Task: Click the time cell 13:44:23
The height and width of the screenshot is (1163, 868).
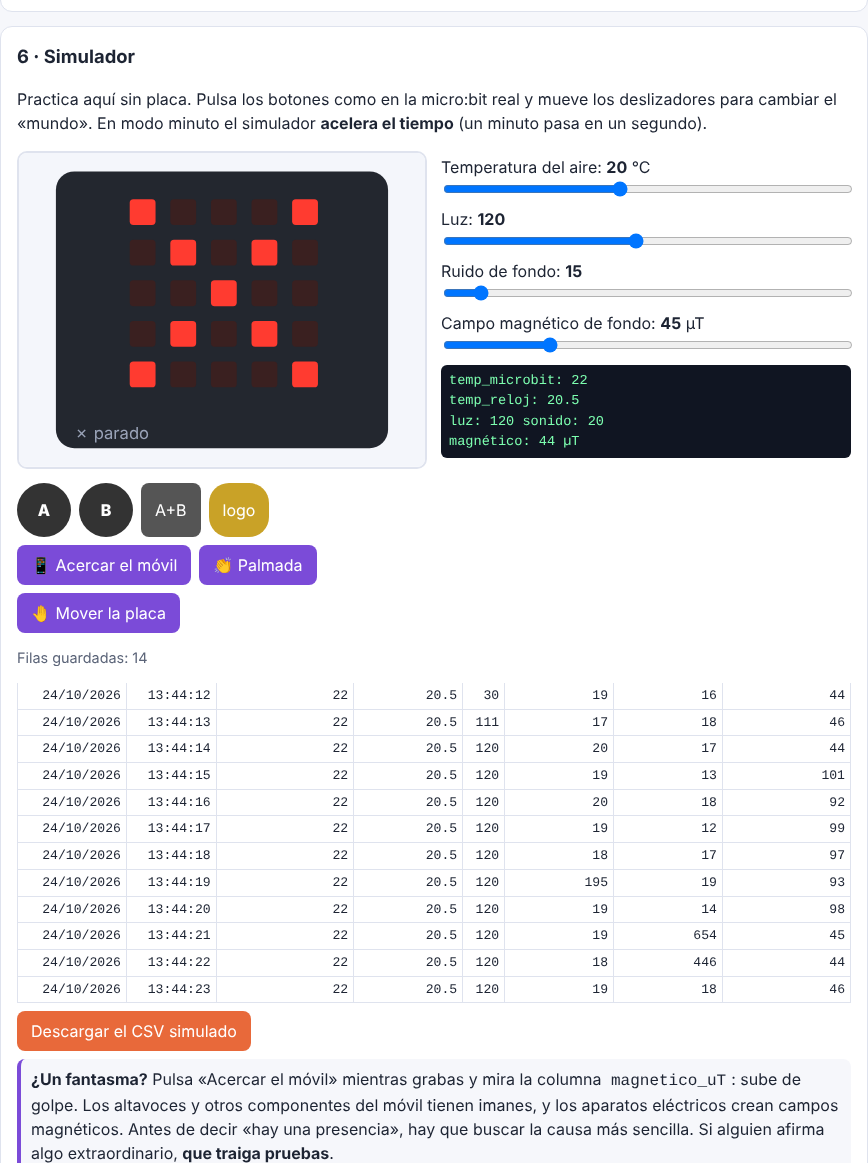Action: 179,989
